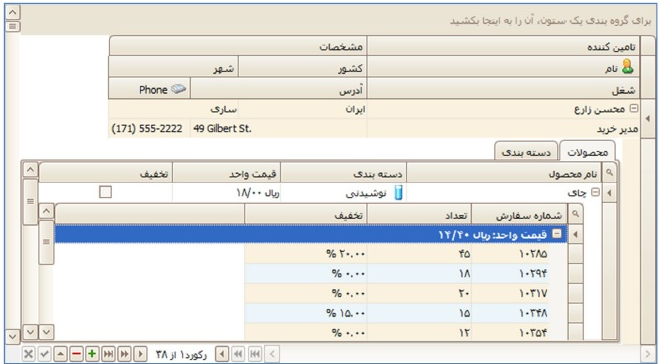Image resolution: width=659 pixels, height=364 pixels.
Task: Click the آدرس column header
Action: click(279, 89)
